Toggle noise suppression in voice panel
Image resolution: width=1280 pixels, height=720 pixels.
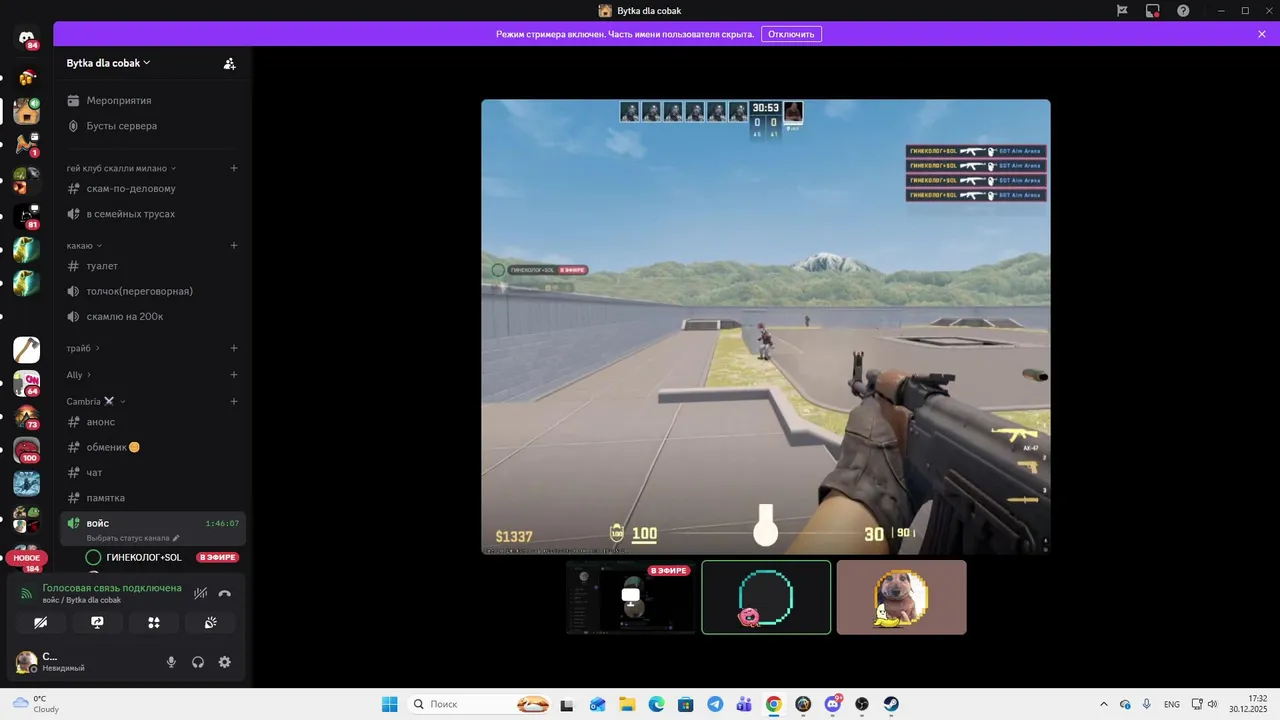[x=200, y=593]
